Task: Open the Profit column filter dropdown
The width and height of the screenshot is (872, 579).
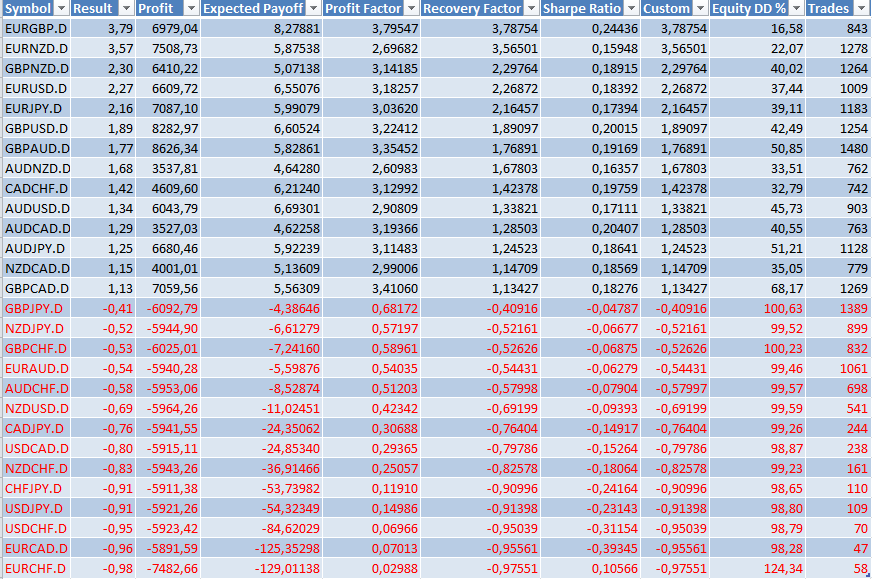Action: point(191,8)
